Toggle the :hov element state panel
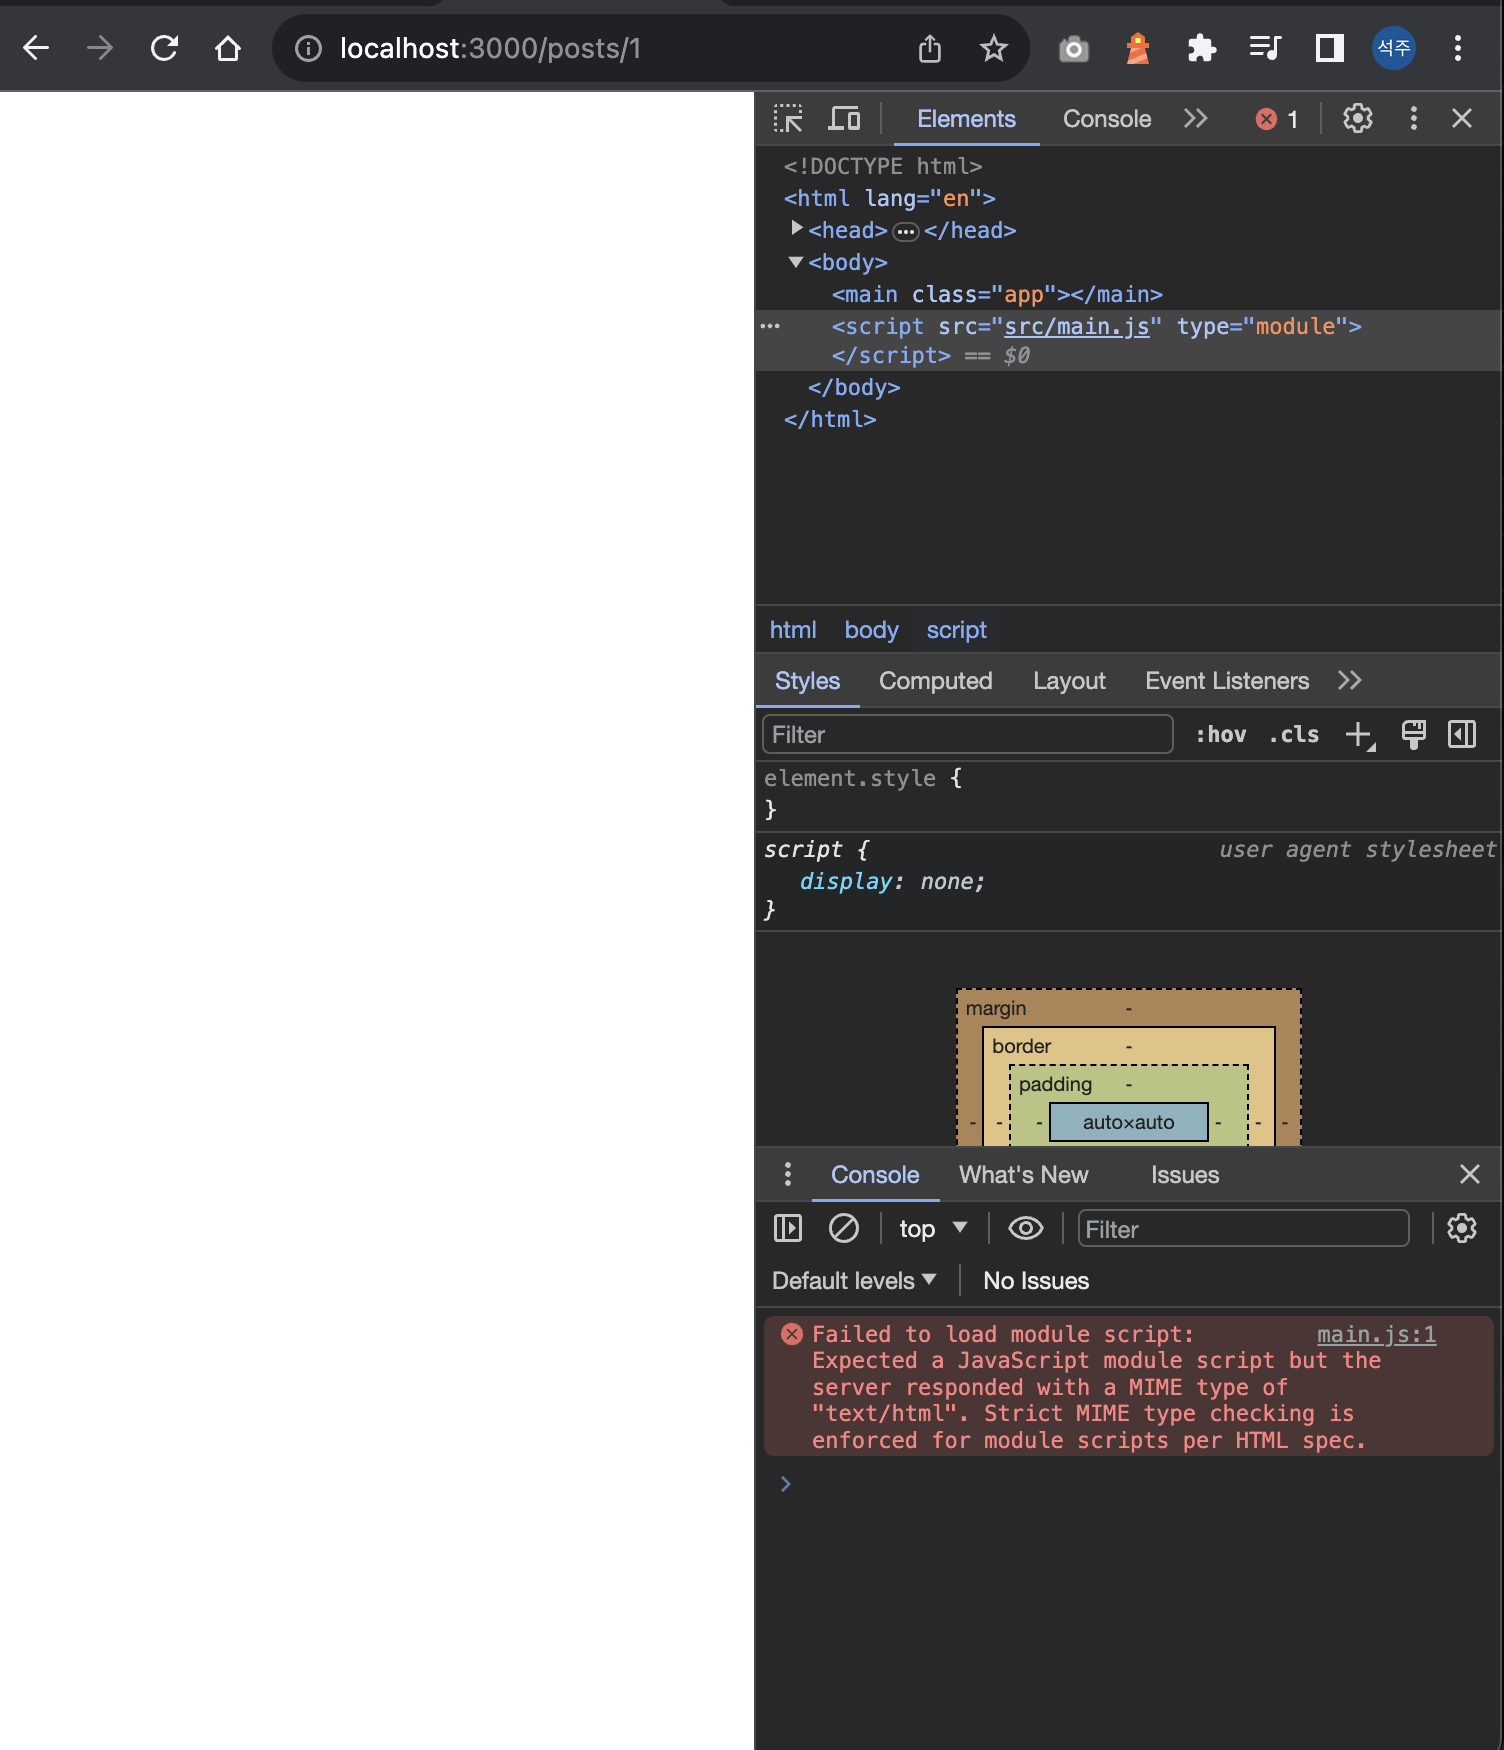This screenshot has width=1504, height=1750. tap(1221, 734)
